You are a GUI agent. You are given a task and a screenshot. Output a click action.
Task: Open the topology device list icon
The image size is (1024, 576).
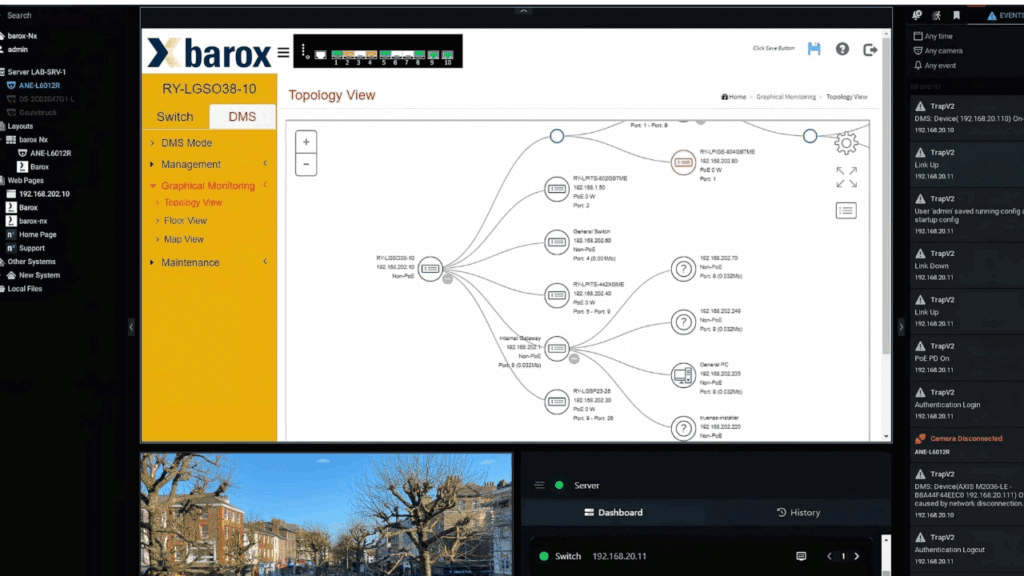tap(846, 210)
